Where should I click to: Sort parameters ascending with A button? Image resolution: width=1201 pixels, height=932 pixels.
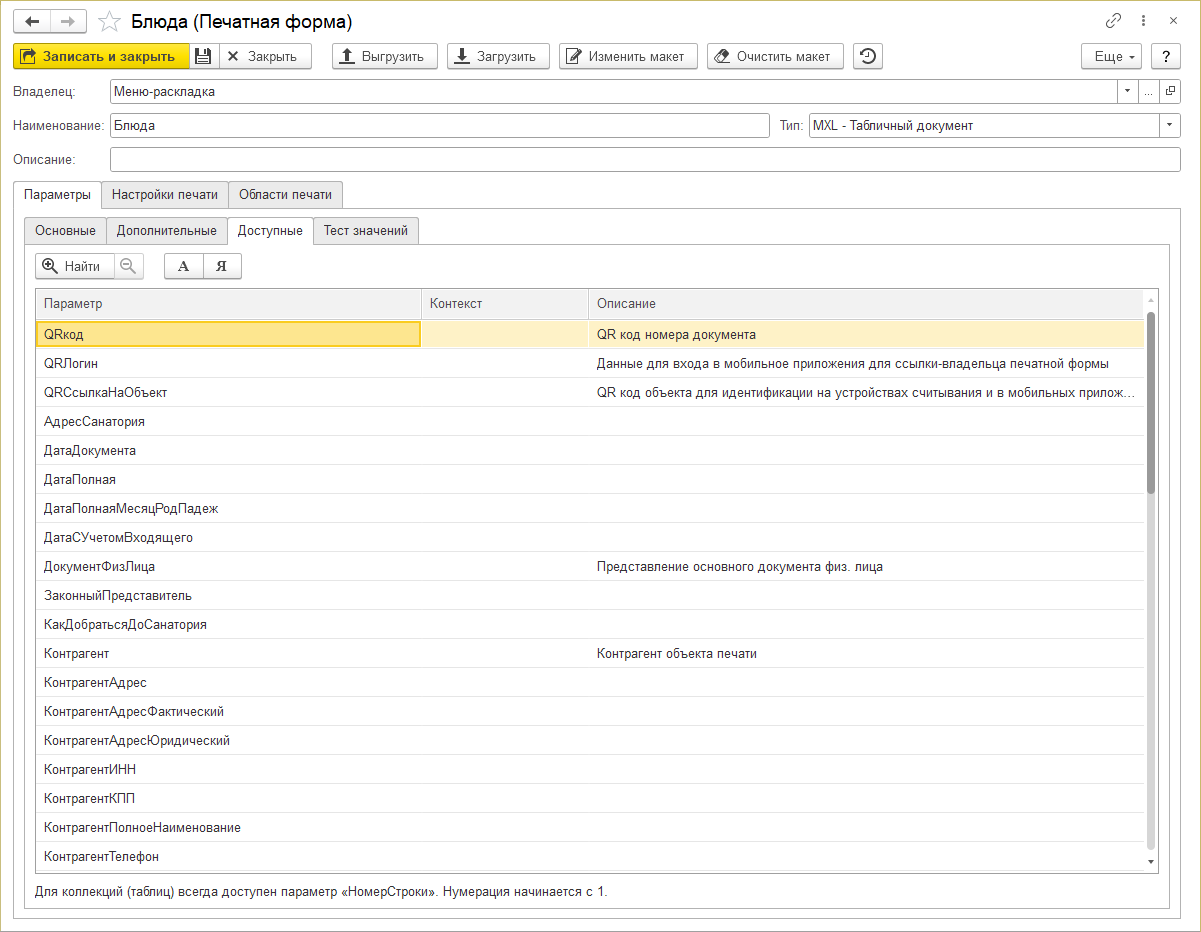click(x=183, y=266)
